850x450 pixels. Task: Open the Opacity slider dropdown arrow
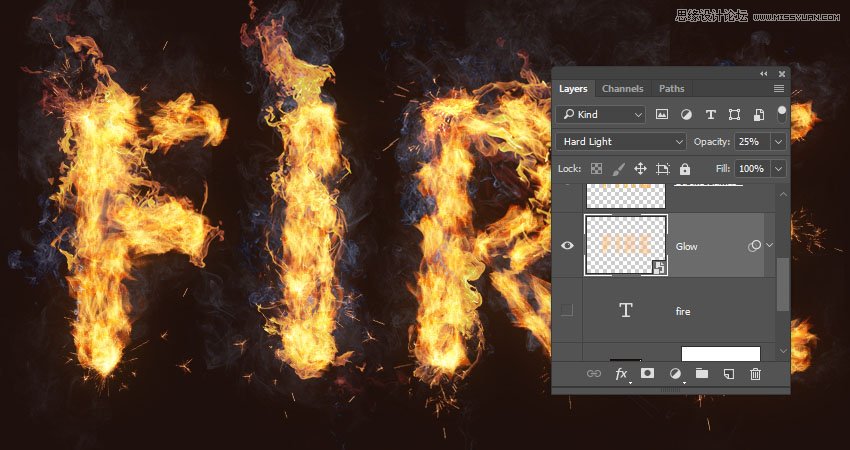tap(778, 142)
